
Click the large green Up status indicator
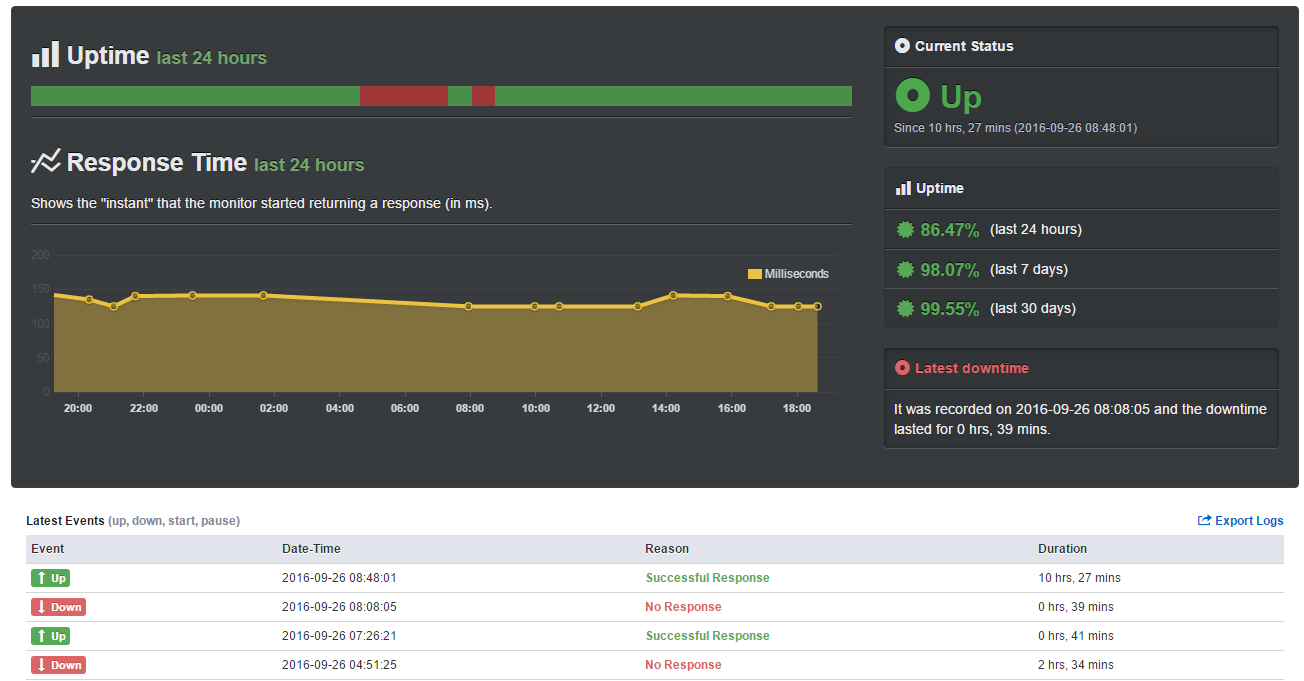(913, 95)
